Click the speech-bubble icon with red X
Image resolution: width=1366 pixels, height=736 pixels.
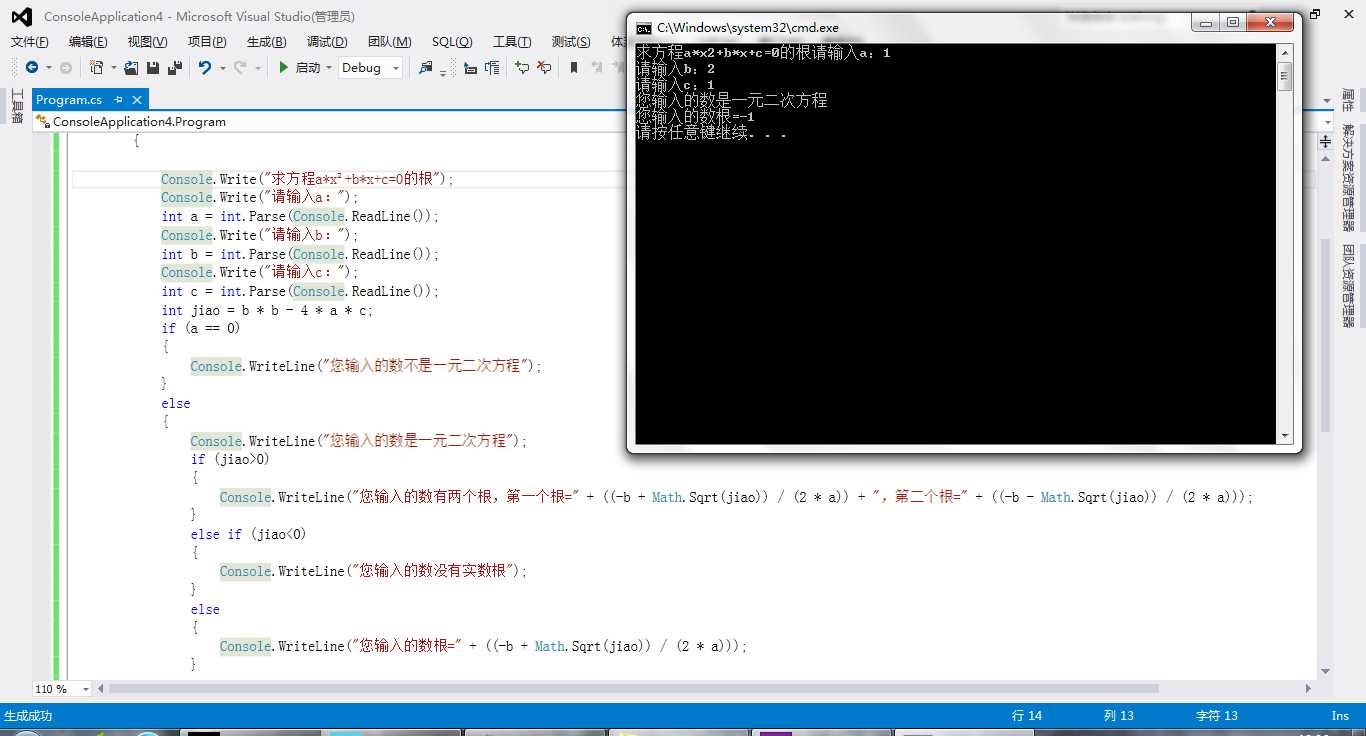coord(544,67)
